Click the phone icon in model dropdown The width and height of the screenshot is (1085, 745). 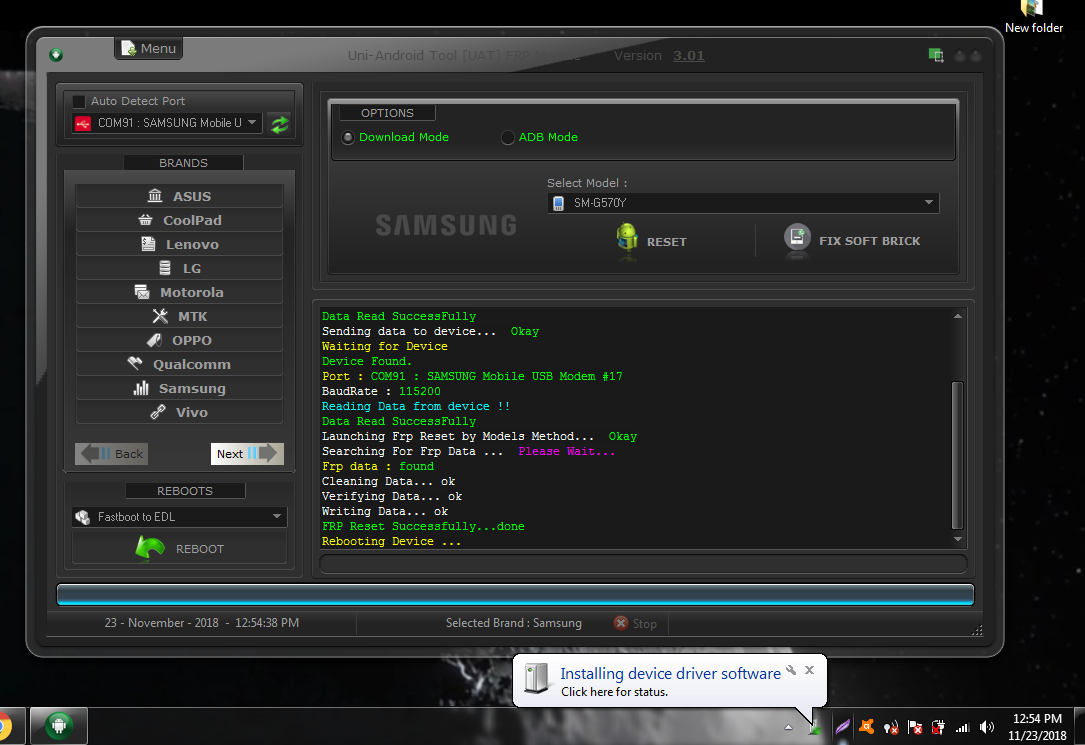coord(558,203)
